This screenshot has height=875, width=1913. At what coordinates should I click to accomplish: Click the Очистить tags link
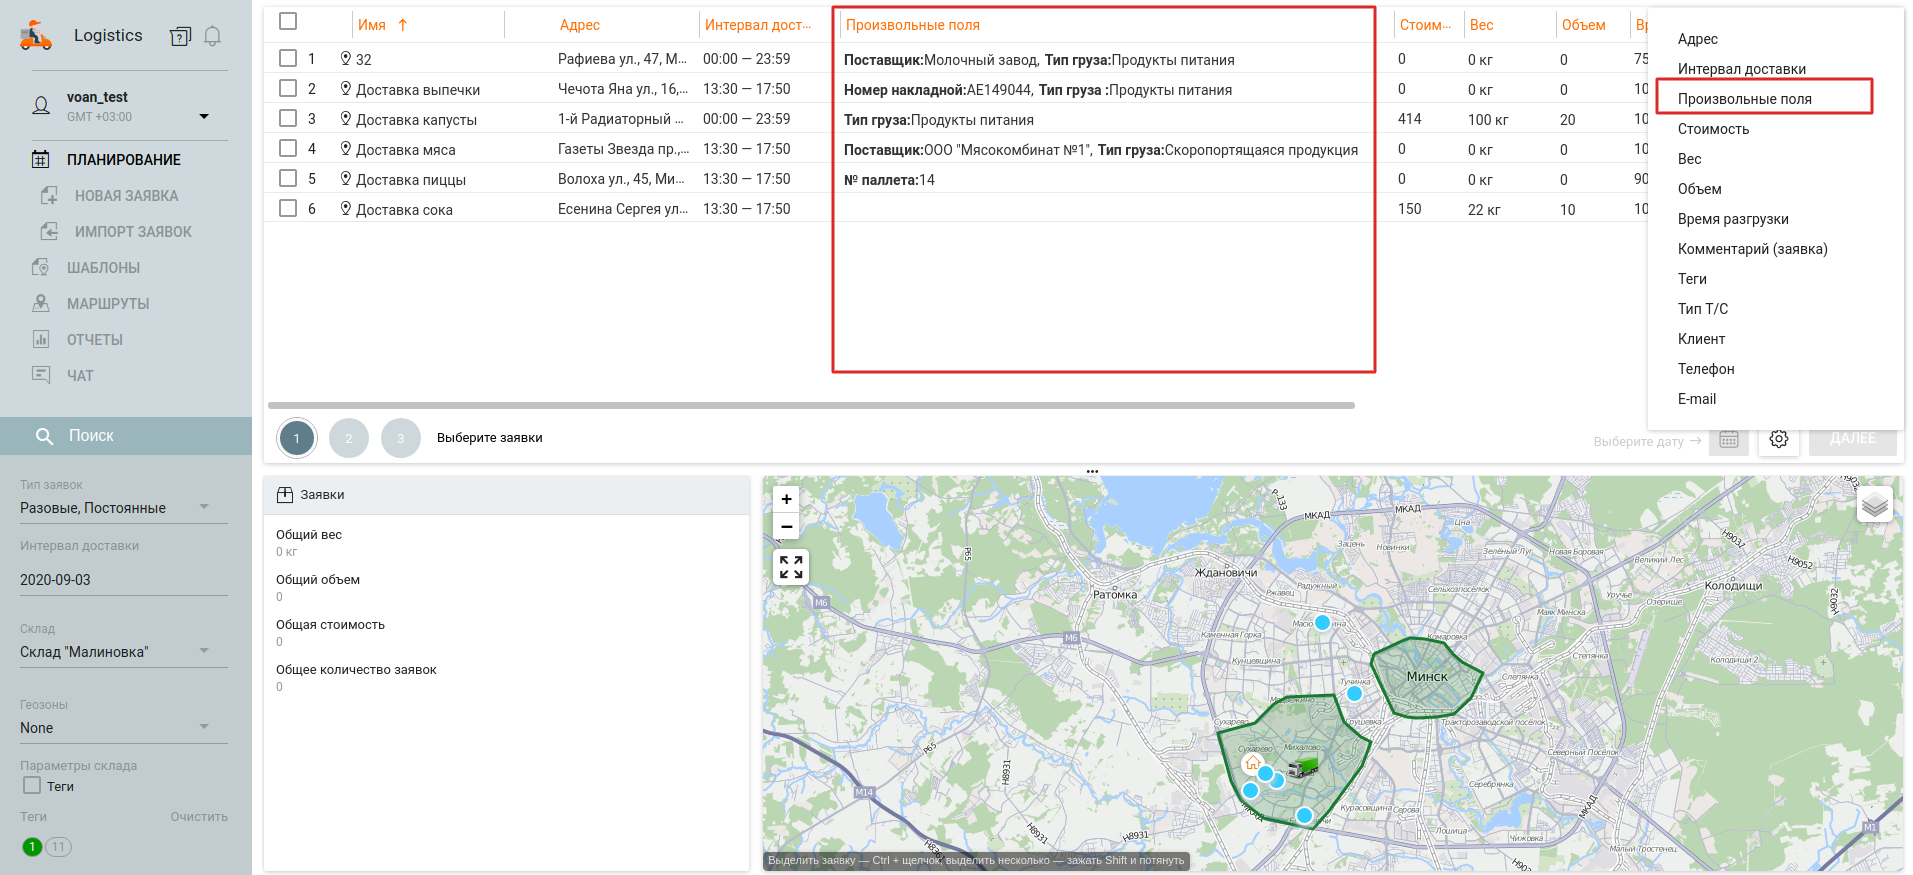199,817
